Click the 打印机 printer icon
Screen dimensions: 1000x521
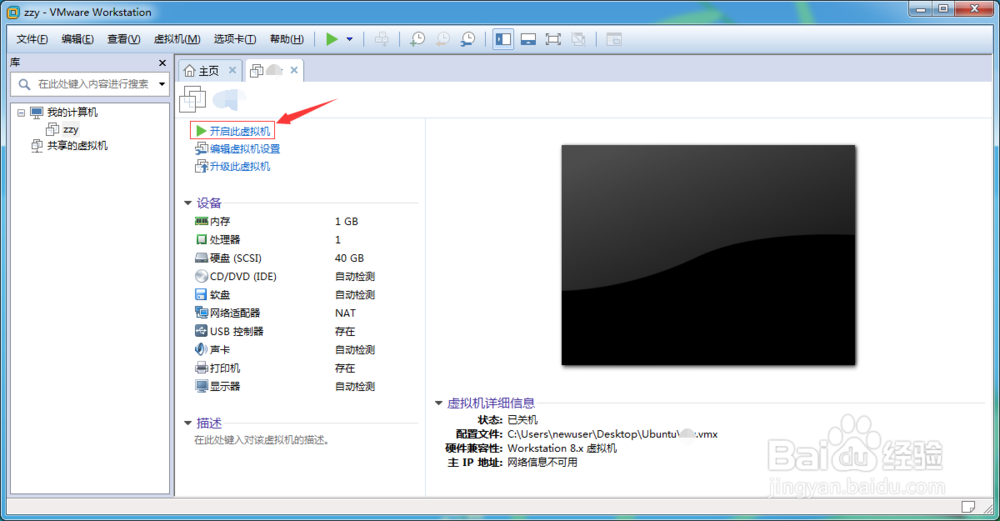pos(201,368)
